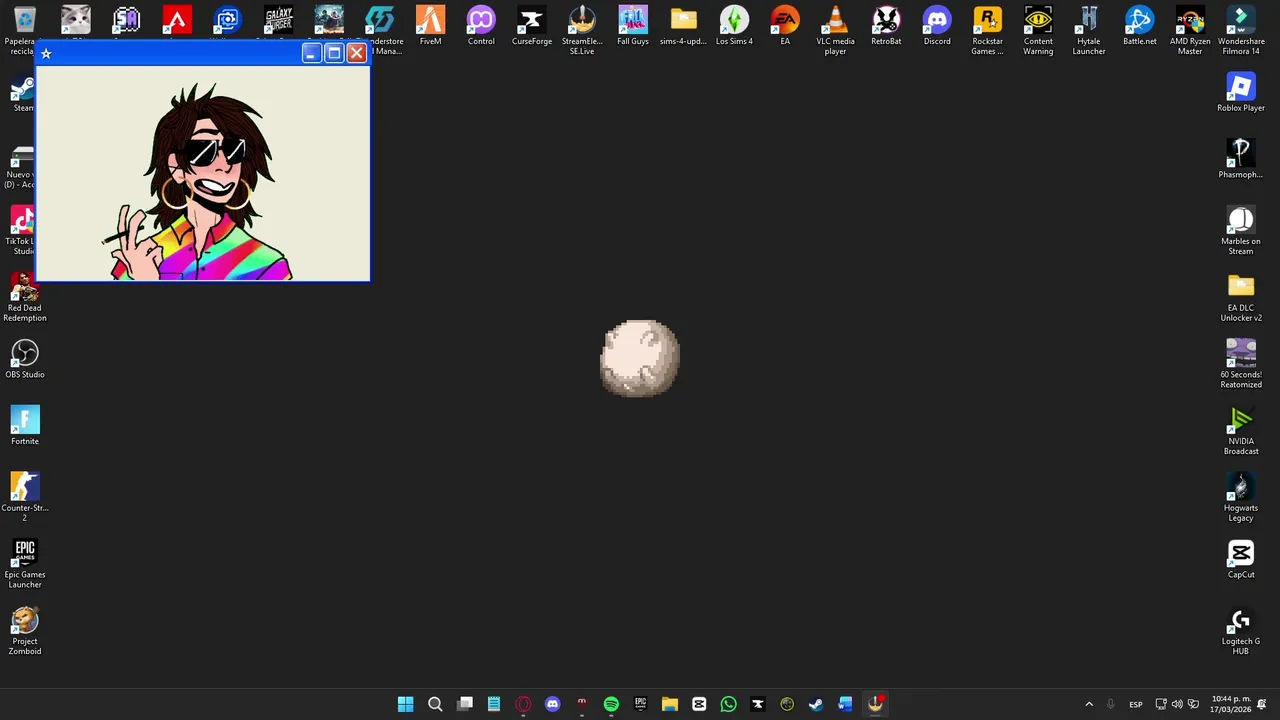Open the Roblox Player desktop icon

click(x=1241, y=92)
